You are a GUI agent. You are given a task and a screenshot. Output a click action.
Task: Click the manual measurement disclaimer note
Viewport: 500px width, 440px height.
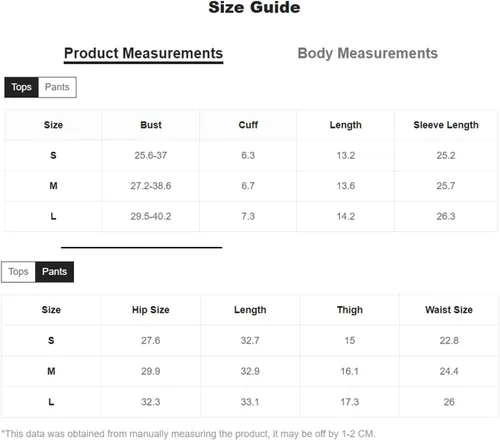(188, 434)
